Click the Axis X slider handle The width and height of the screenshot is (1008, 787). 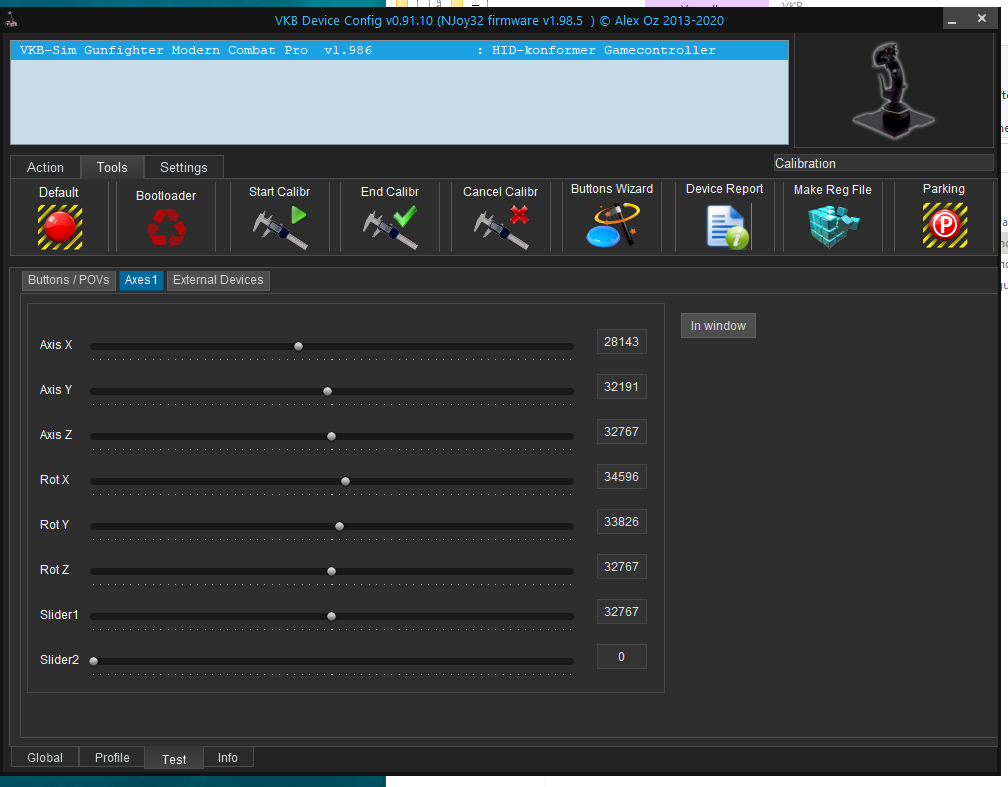(298, 346)
